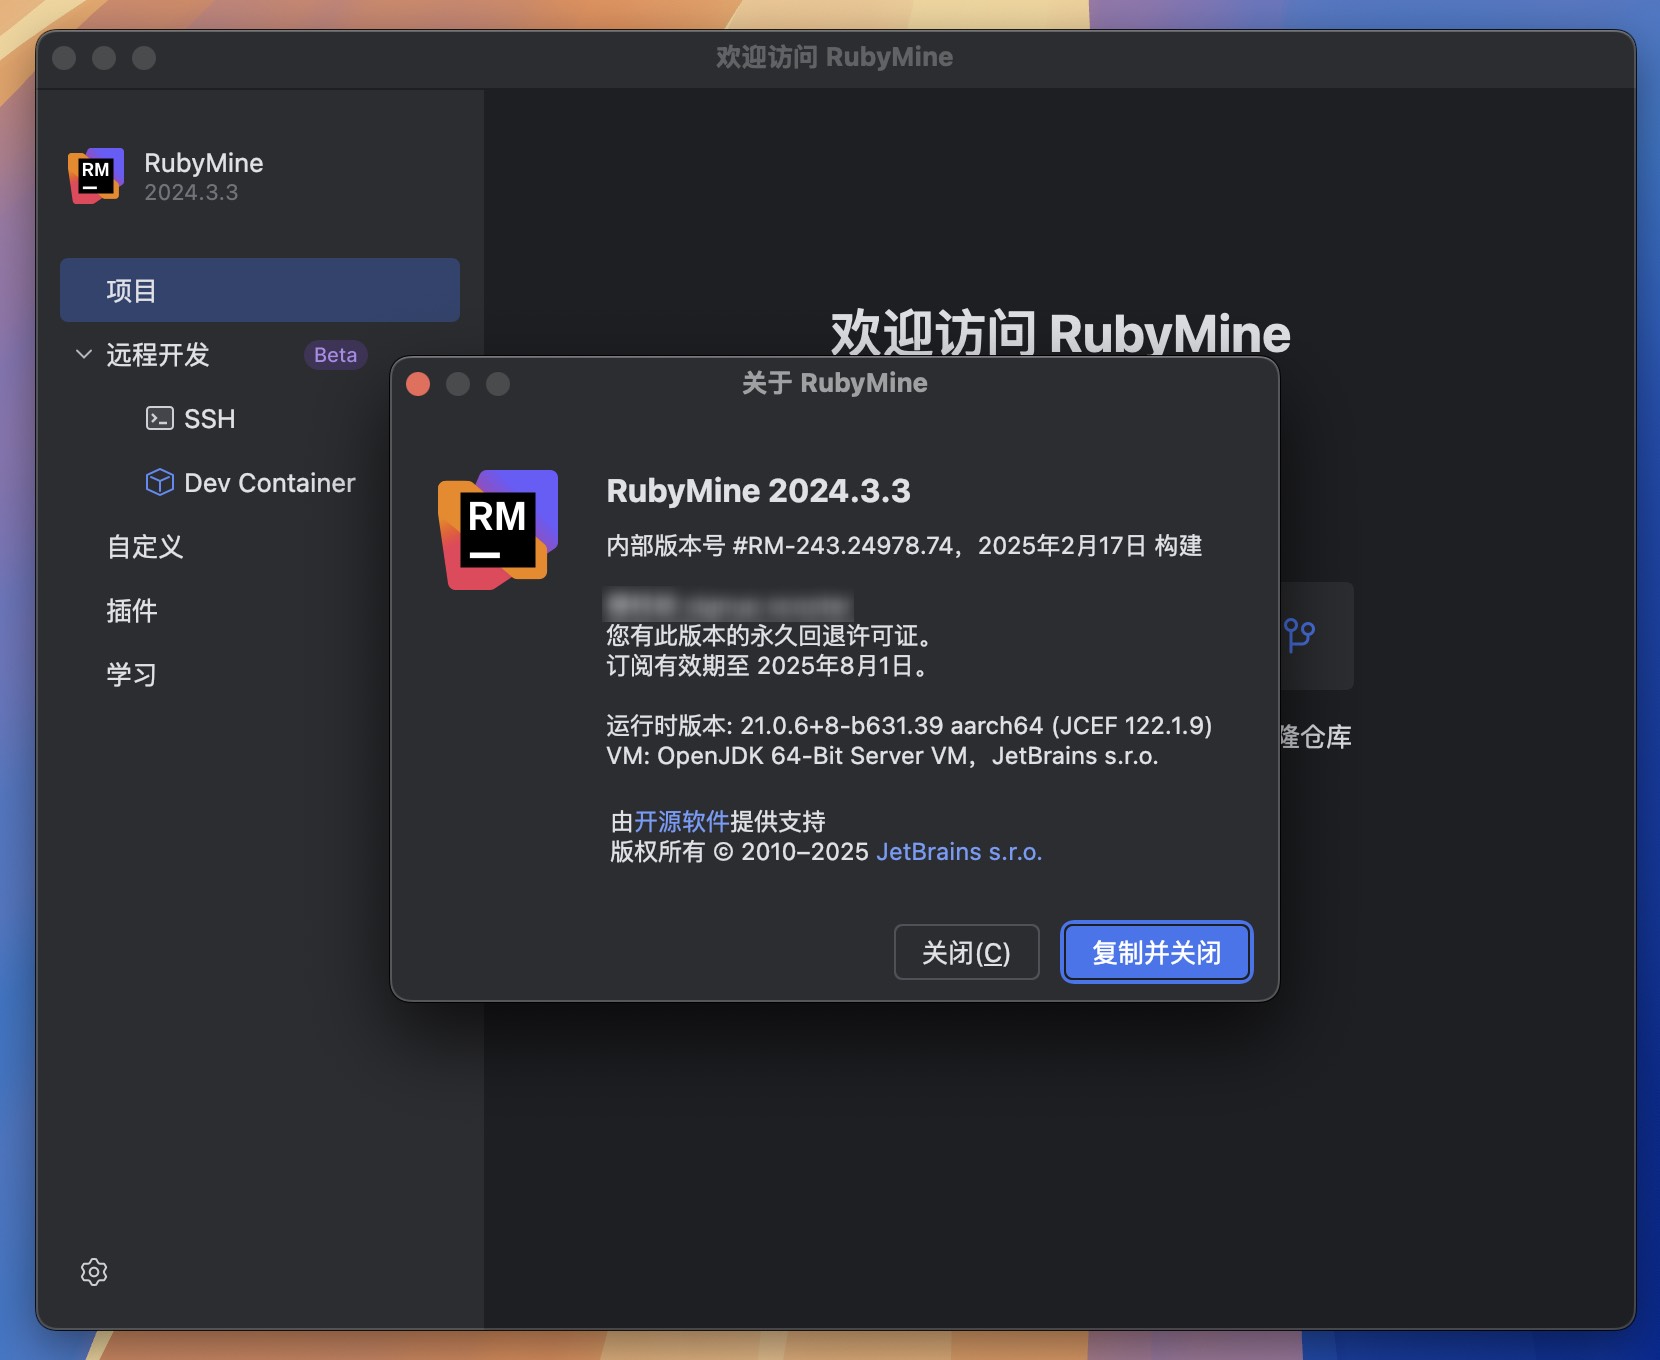
Task: Open the 插件 sidebar section
Action: click(x=132, y=611)
